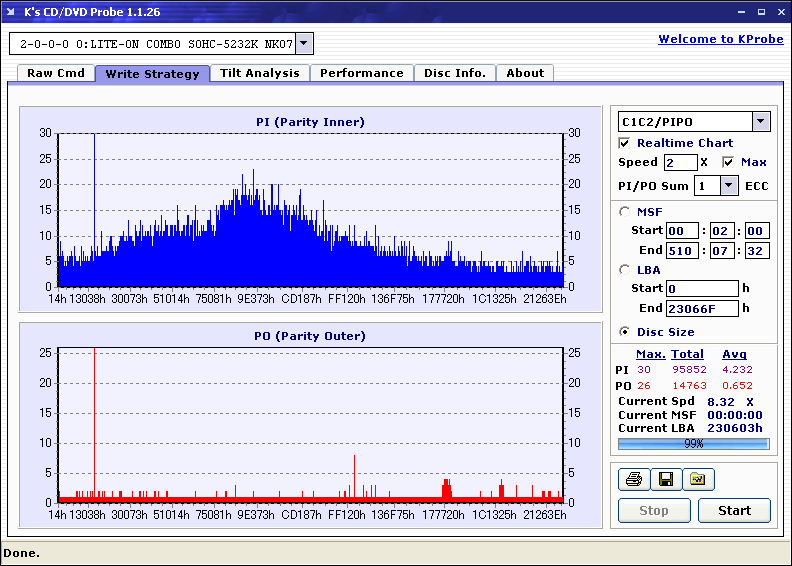Open the Disc Info. tab
The height and width of the screenshot is (566, 792).
point(455,73)
